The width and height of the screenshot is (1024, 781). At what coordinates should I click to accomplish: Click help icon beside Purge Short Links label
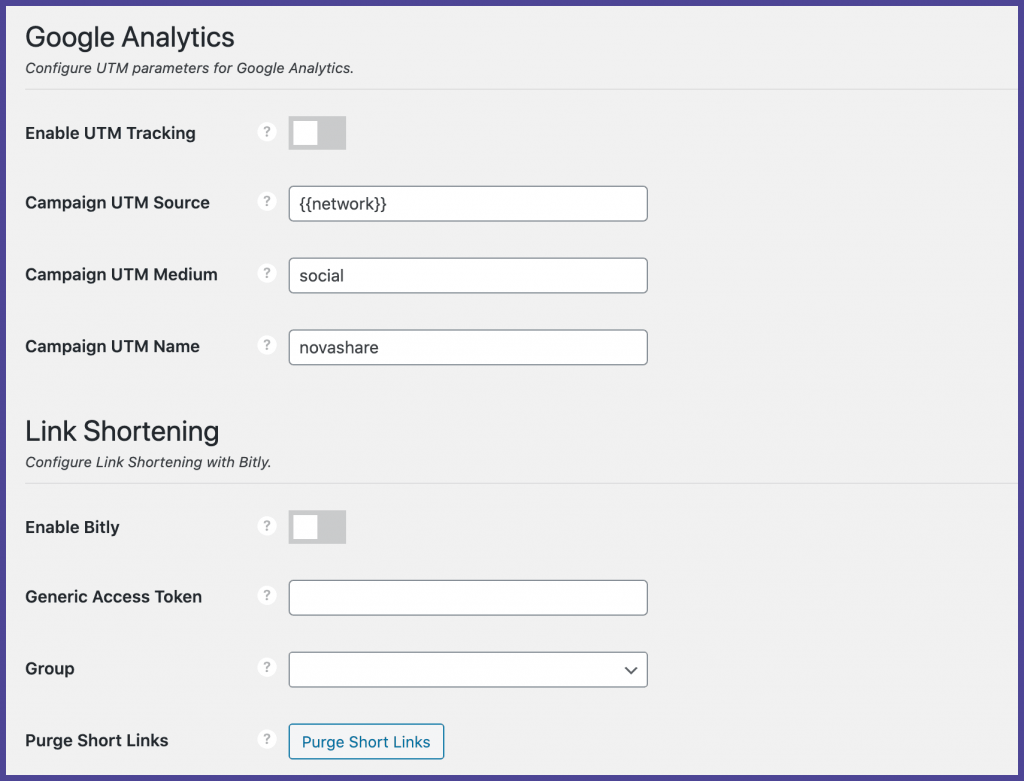(x=266, y=739)
